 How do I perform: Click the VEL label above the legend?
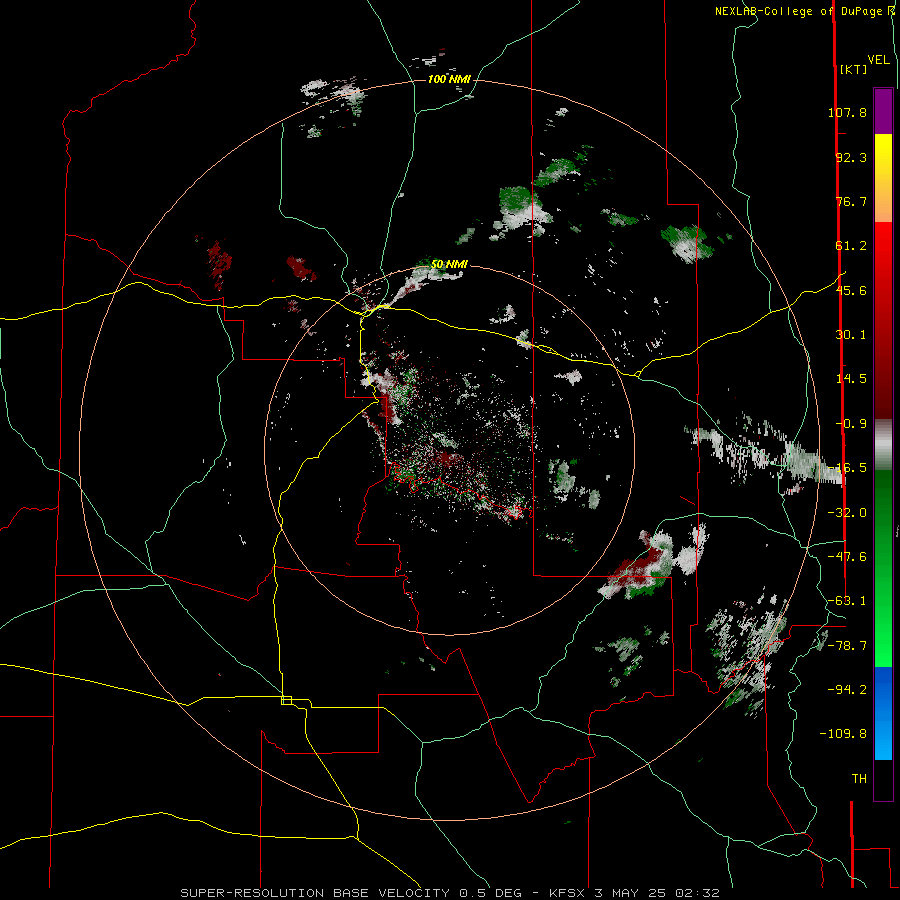click(x=878, y=60)
